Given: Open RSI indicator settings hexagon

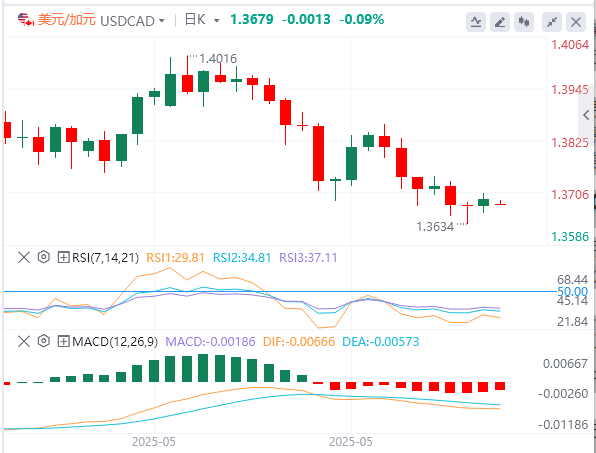Looking at the screenshot, I should pos(44,257).
